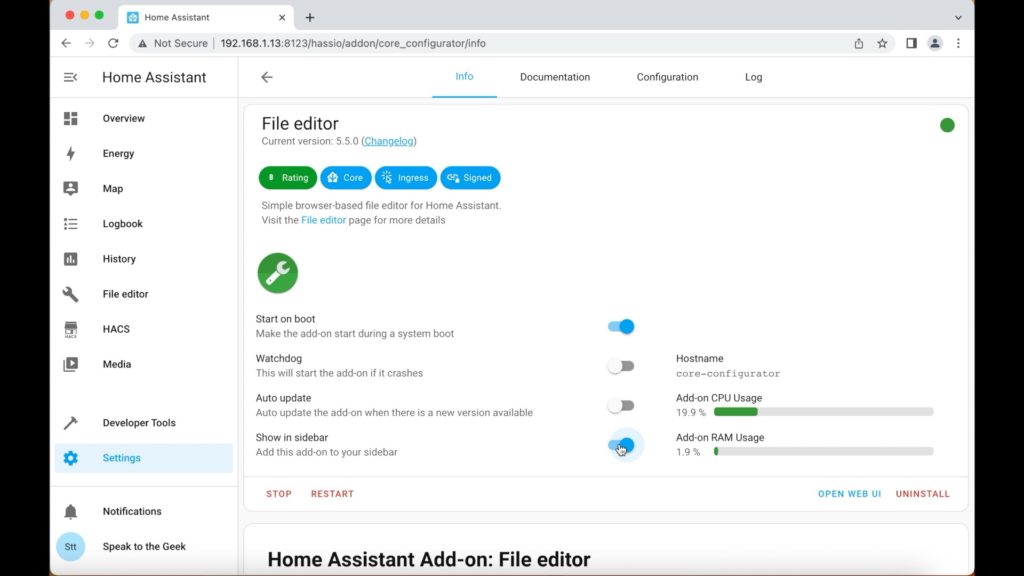Open the Overview menu item
Viewport: 1024px width, 576px height.
144,118
